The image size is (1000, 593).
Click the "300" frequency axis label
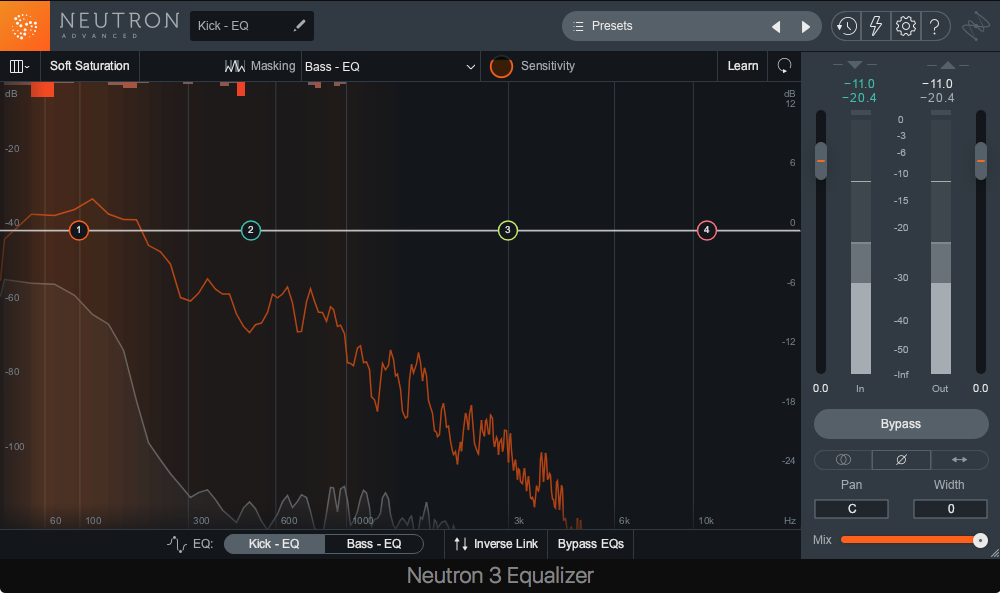(x=202, y=521)
